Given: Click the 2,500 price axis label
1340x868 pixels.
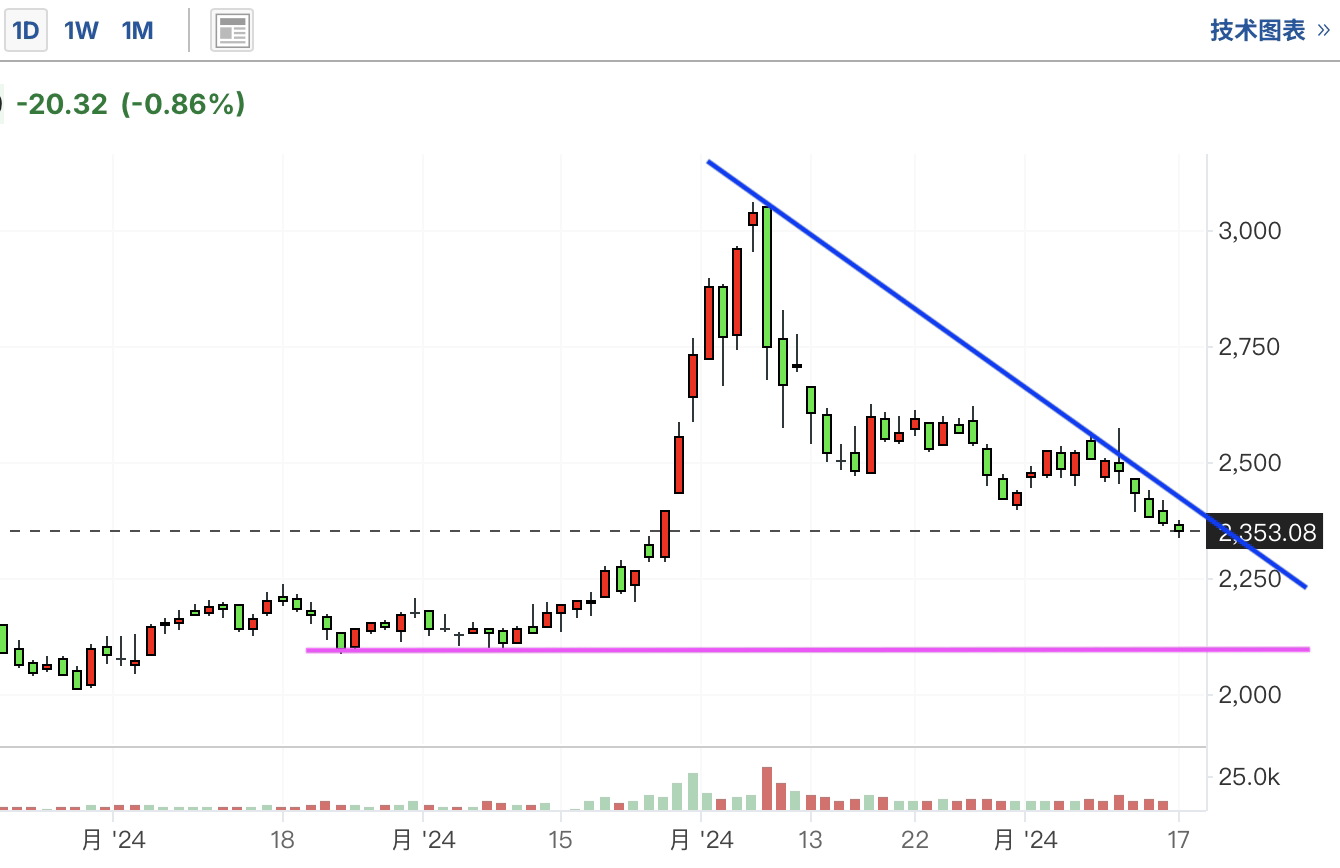Looking at the screenshot, I should click(x=1249, y=463).
